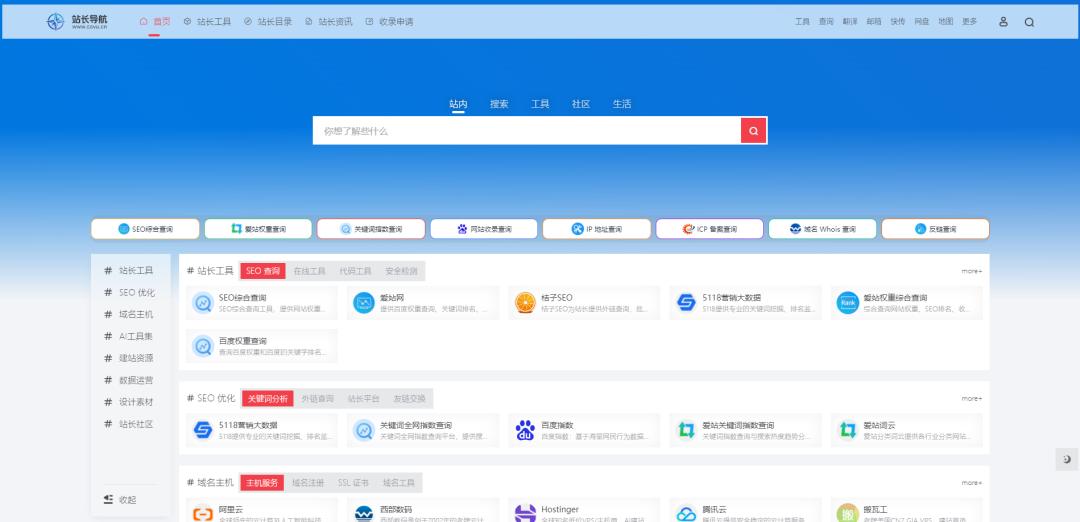The width and height of the screenshot is (1080, 522).
Task: Switch to 外链查询 tab in SEO 优化
Action: (318, 398)
